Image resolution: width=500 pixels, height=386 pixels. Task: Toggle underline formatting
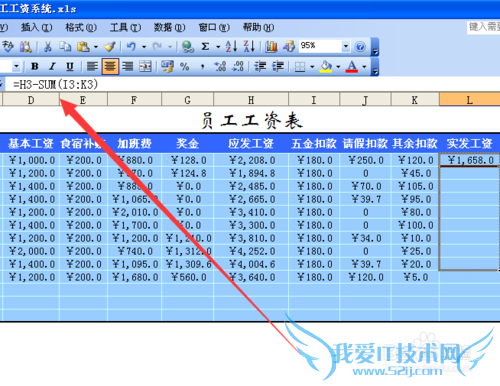pos(70,67)
